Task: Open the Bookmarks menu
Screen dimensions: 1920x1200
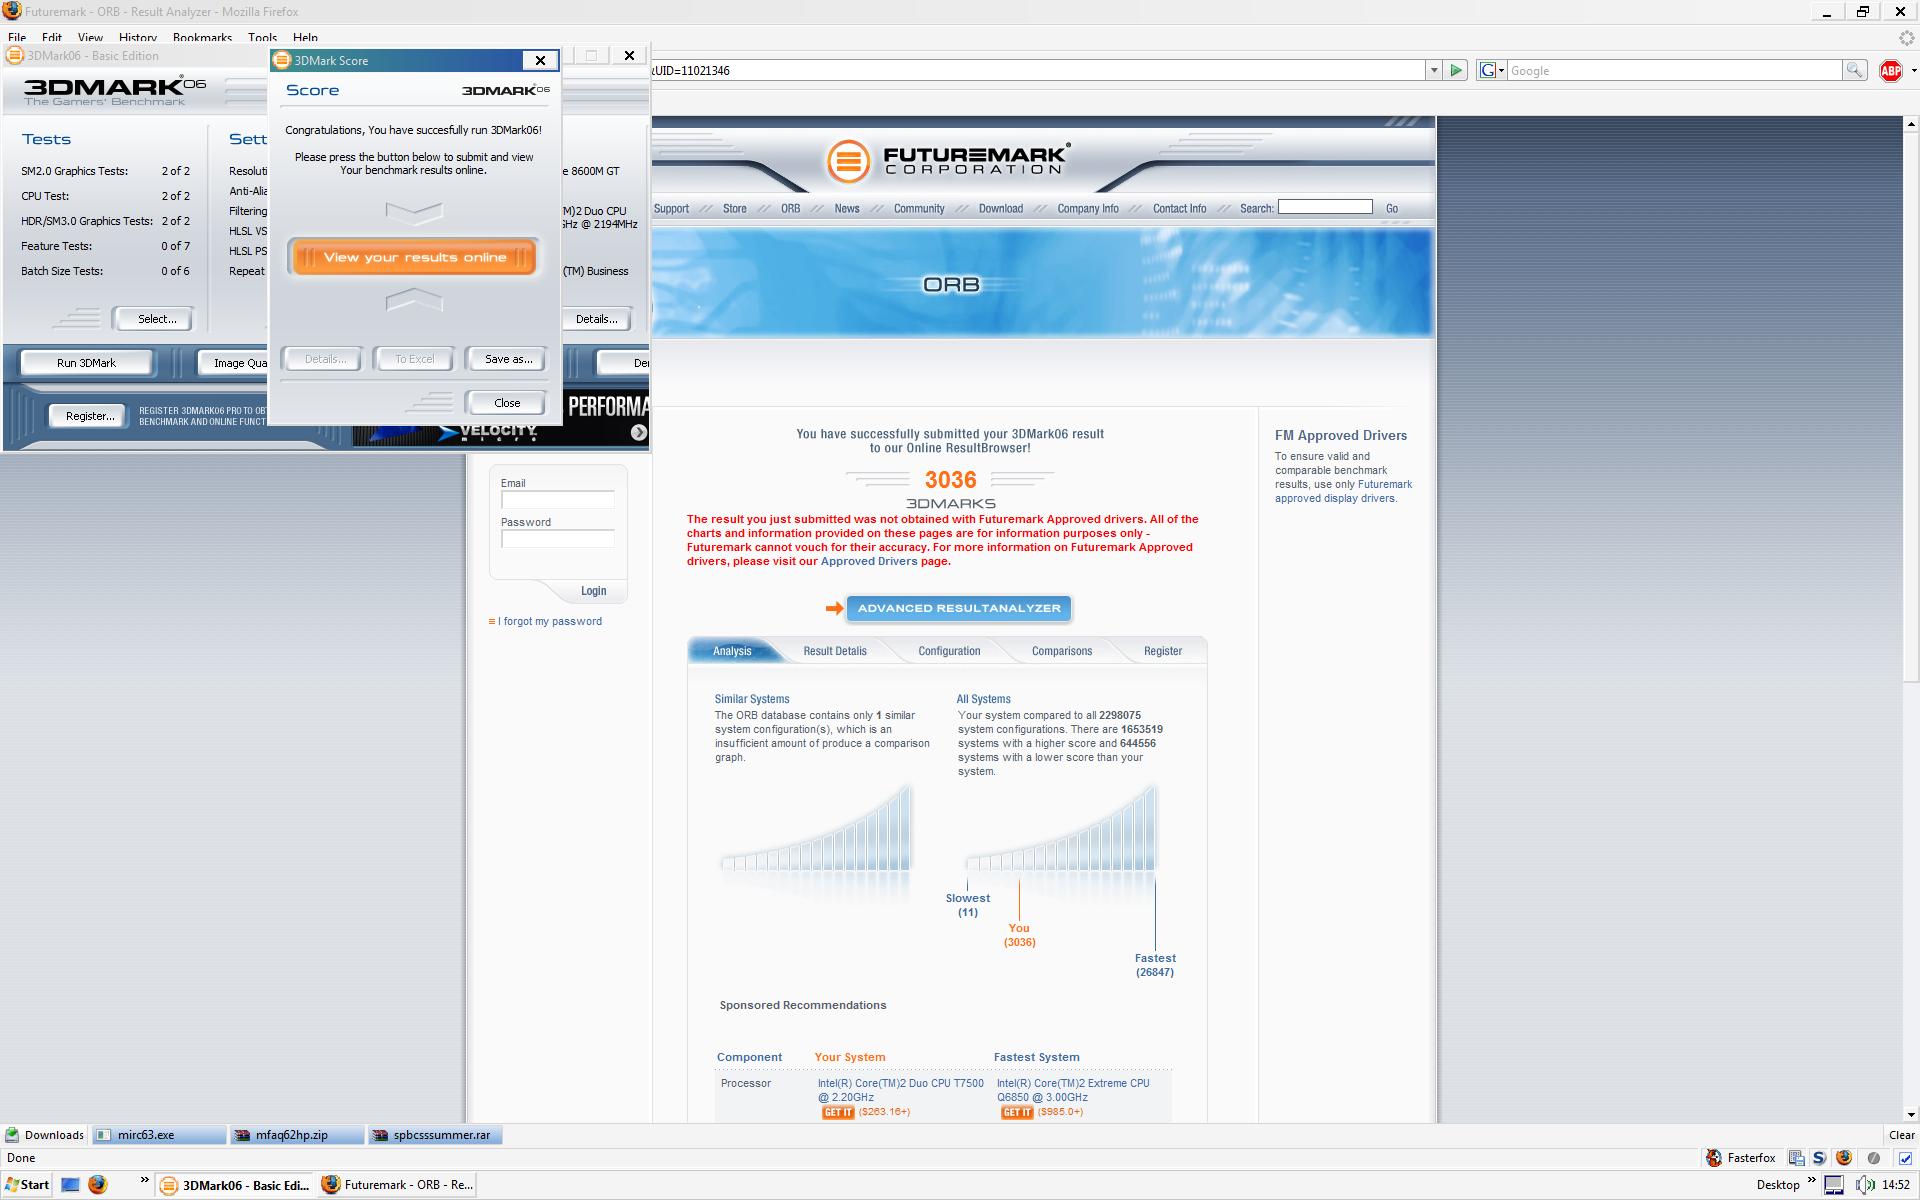Action: pos(202,38)
